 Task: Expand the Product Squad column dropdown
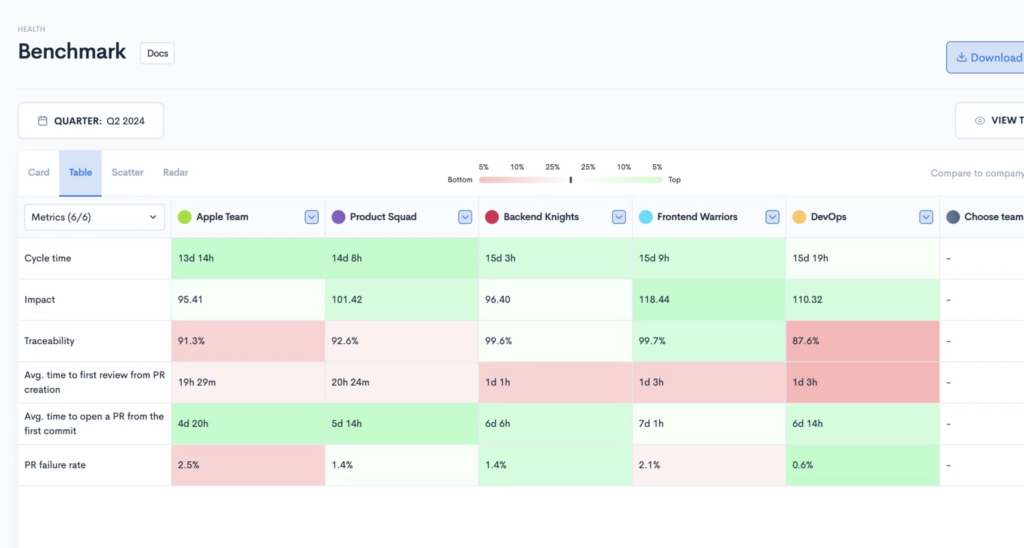click(x=465, y=217)
